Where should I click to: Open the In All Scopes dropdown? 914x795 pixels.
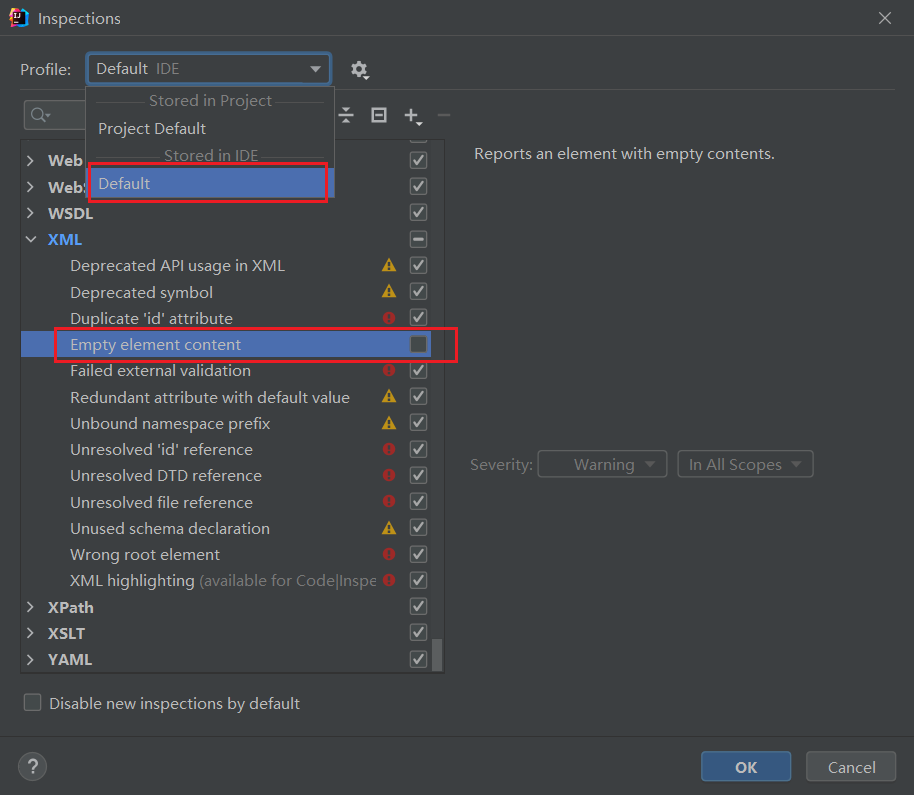coord(745,464)
